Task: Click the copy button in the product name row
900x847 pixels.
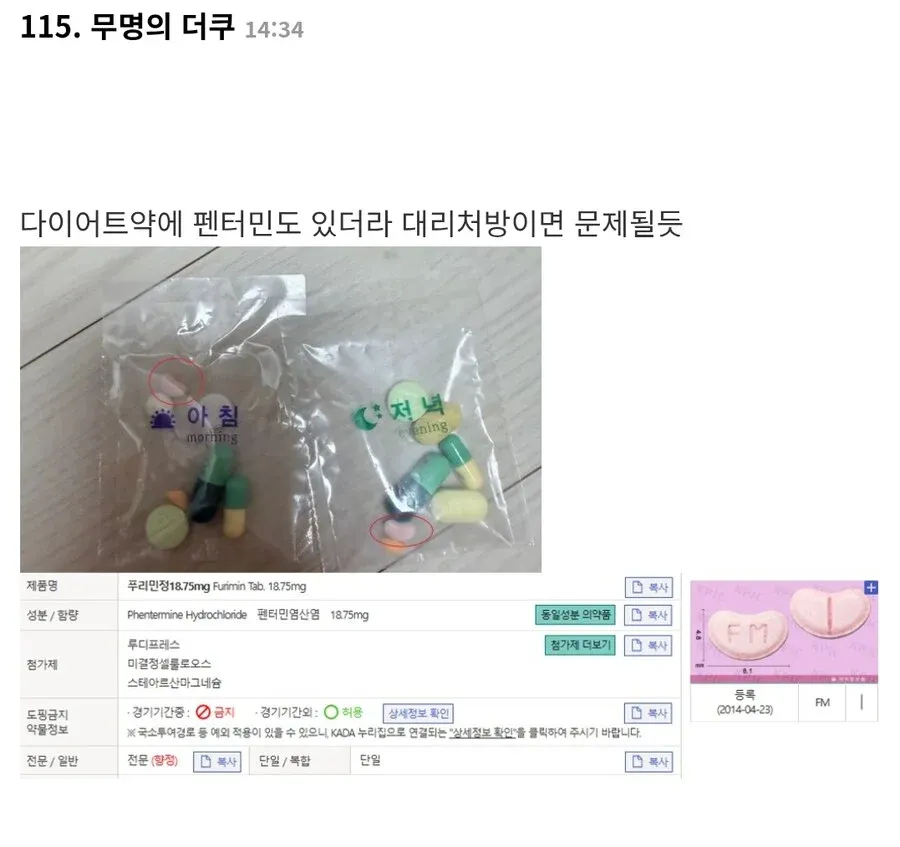Action: tap(649, 587)
